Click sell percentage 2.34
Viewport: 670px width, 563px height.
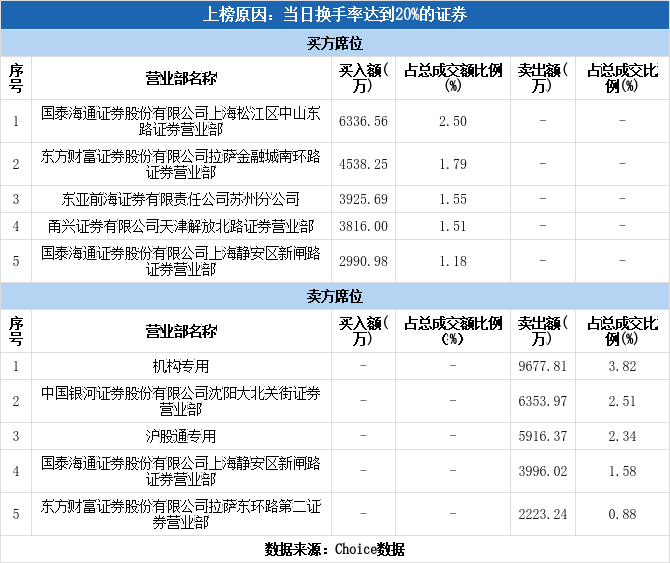point(623,437)
